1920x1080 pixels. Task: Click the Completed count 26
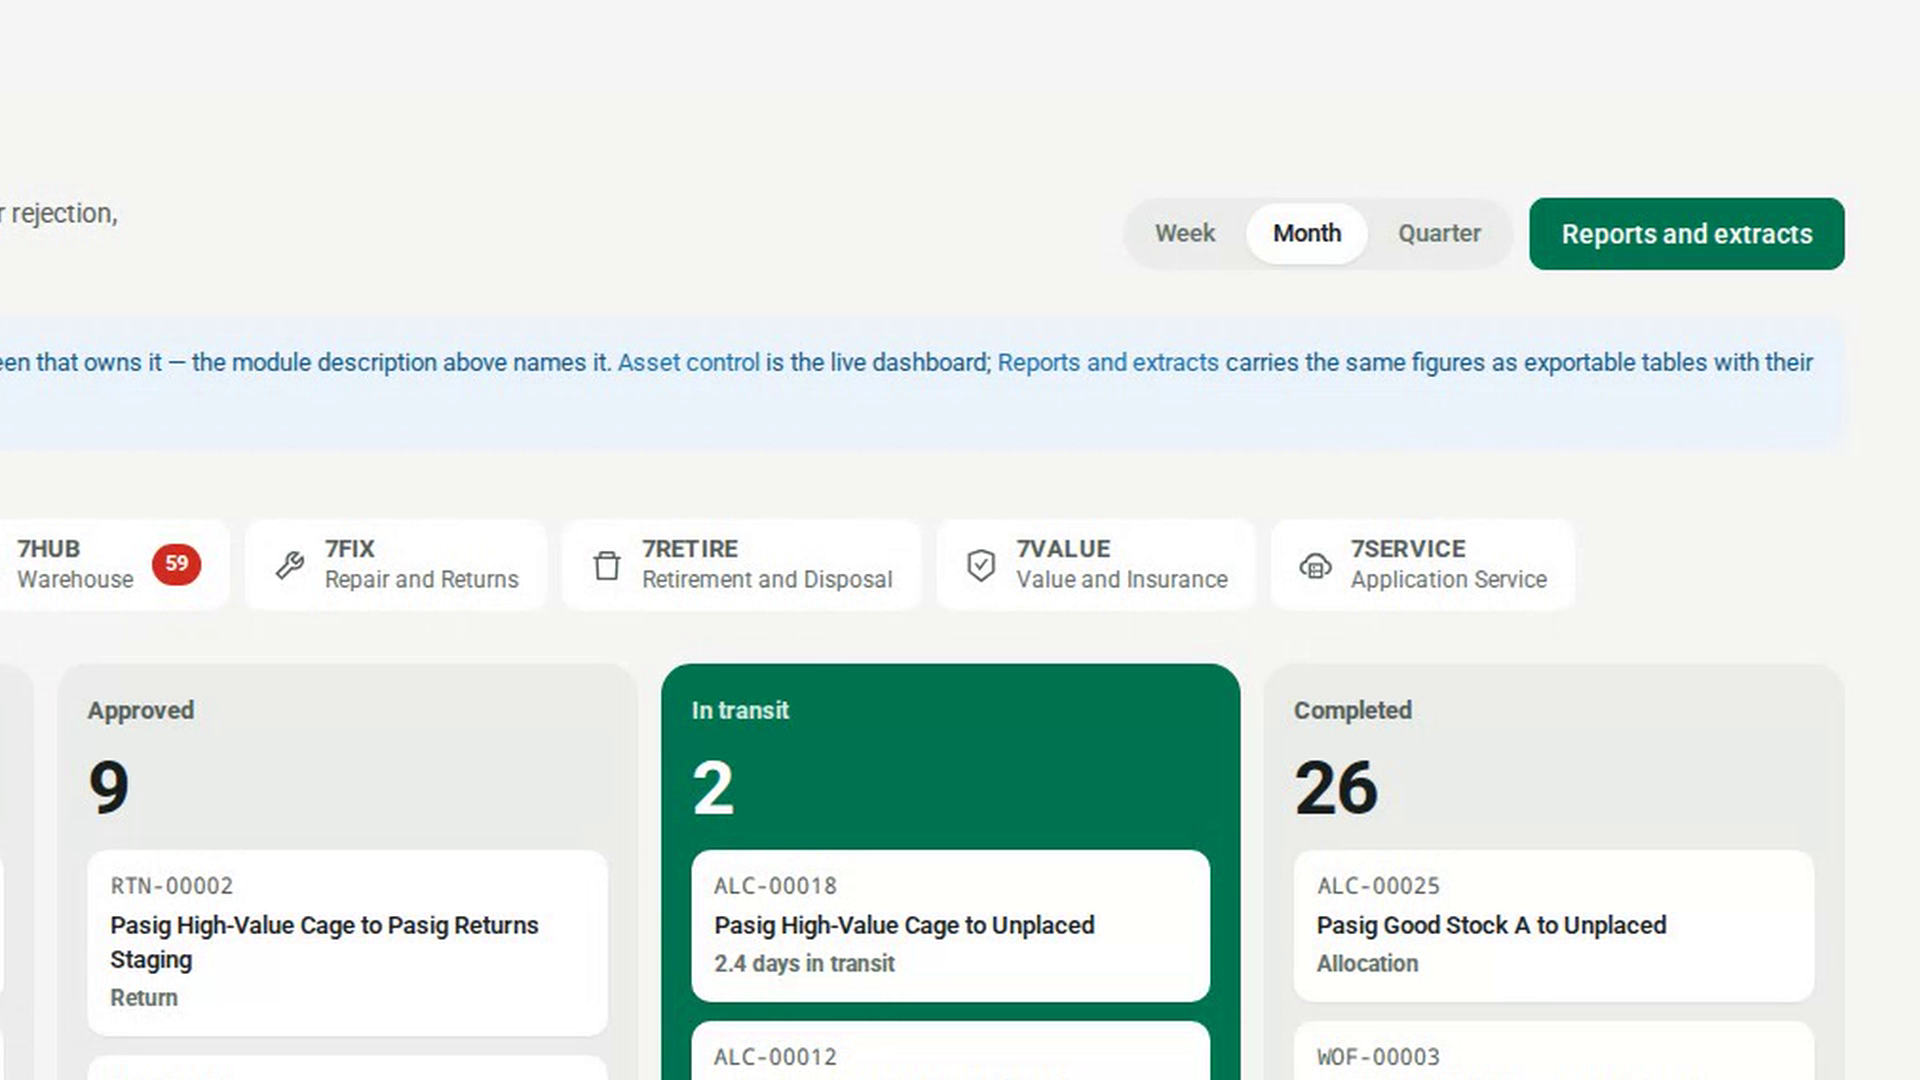click(1336, 788)
